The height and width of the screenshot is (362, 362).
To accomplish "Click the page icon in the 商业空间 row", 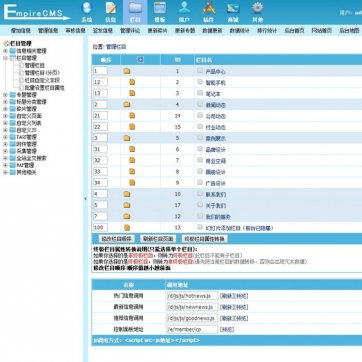I will [132, 160].
